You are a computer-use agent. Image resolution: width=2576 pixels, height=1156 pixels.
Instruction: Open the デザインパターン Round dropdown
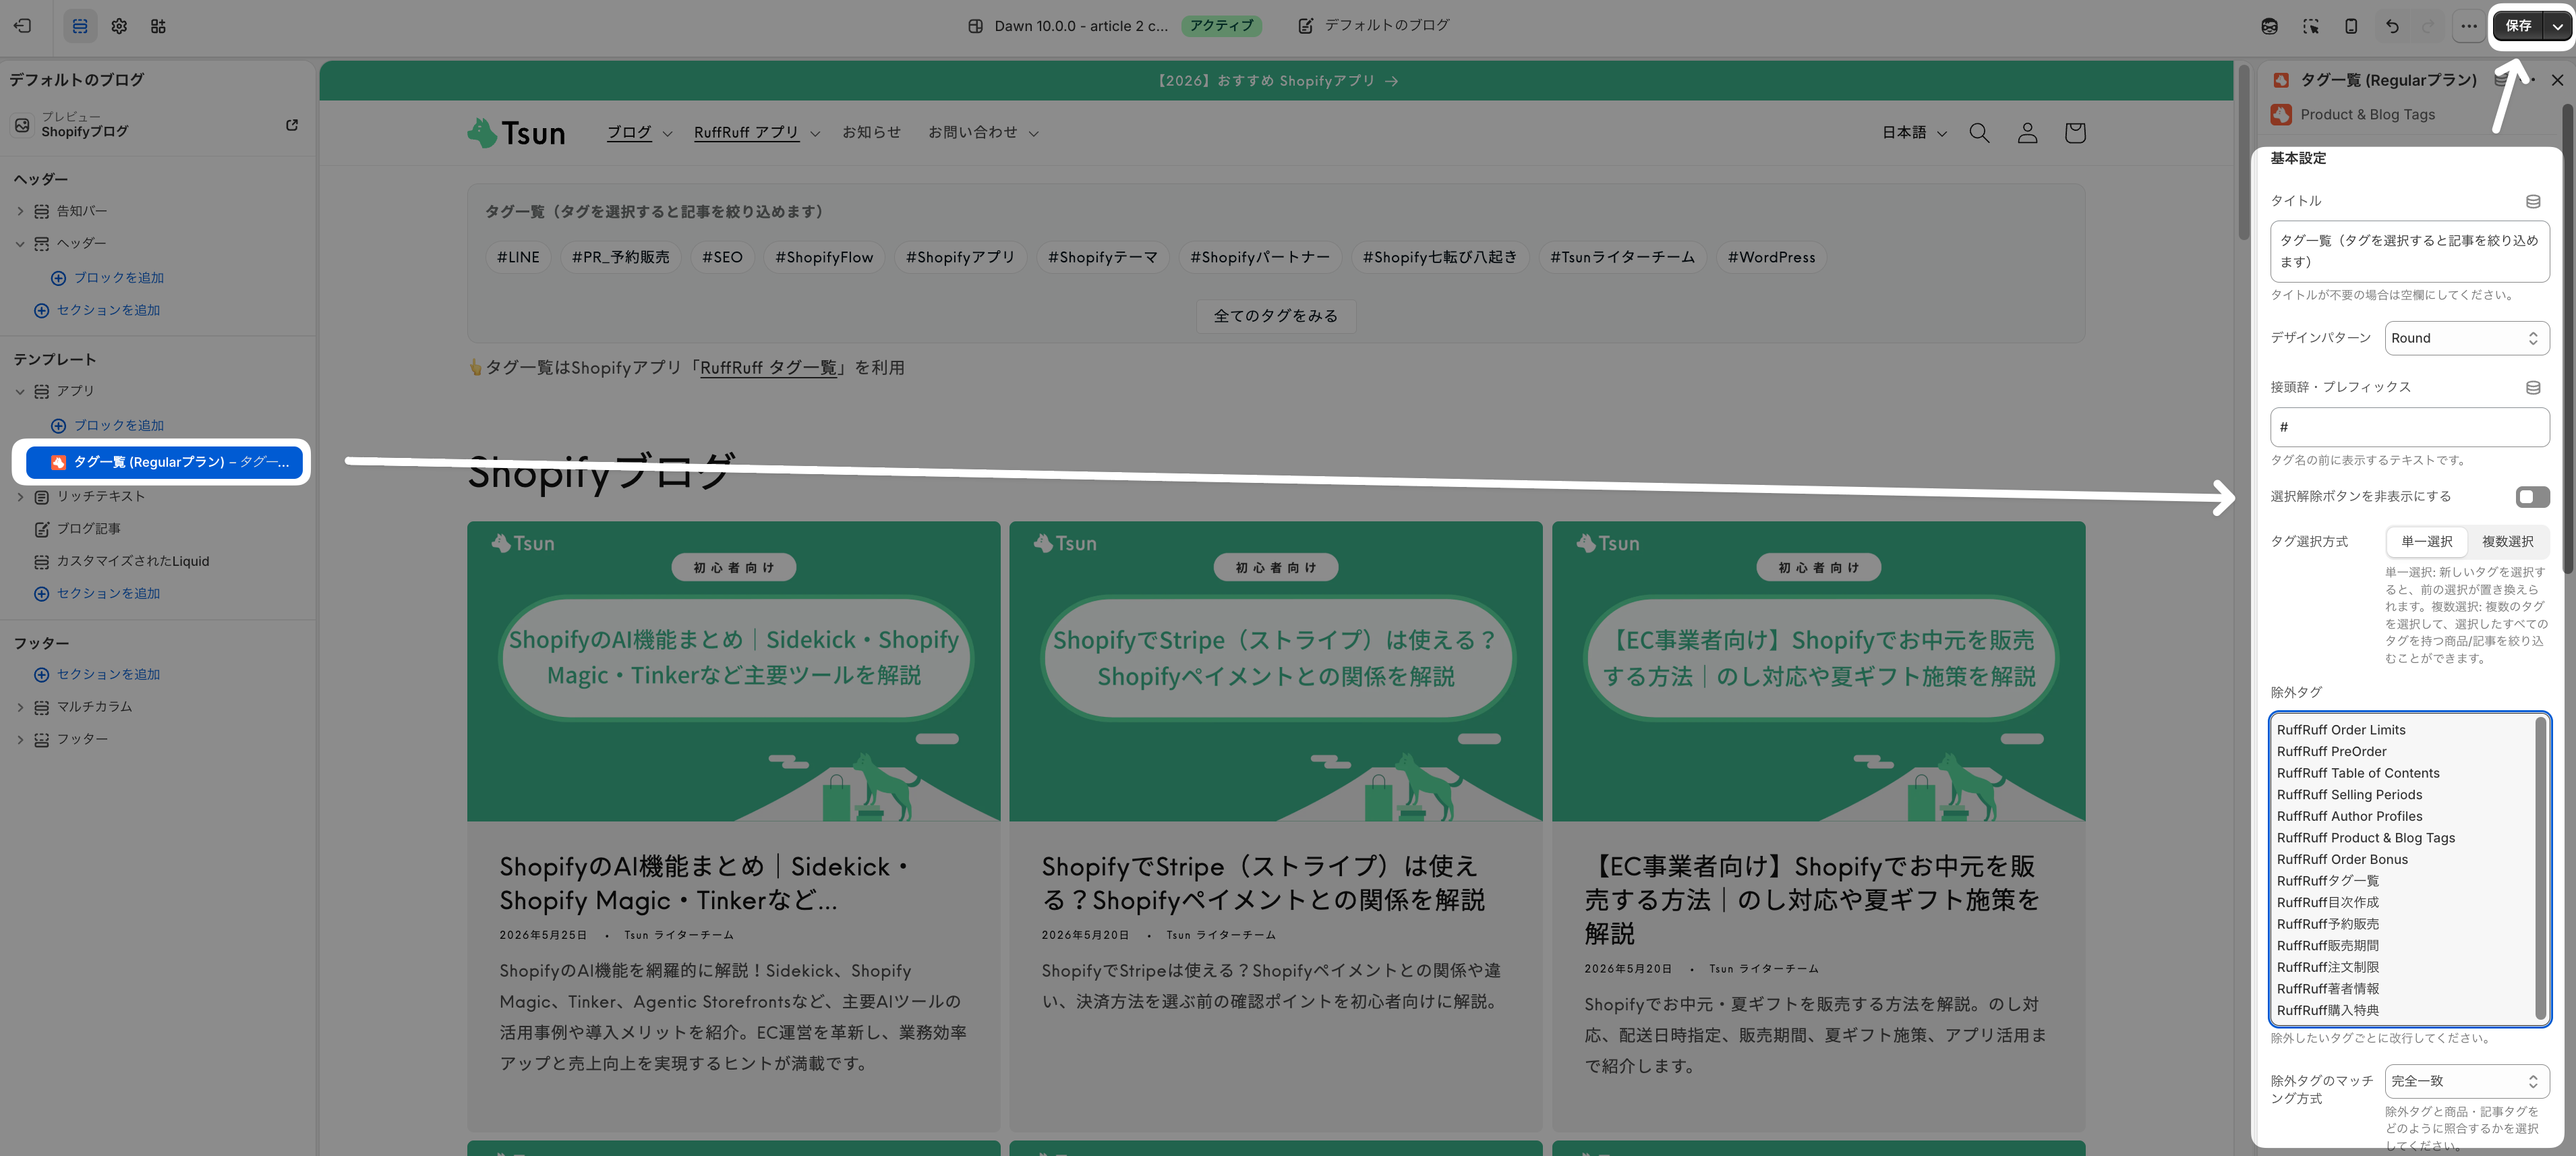point(2466,338)
